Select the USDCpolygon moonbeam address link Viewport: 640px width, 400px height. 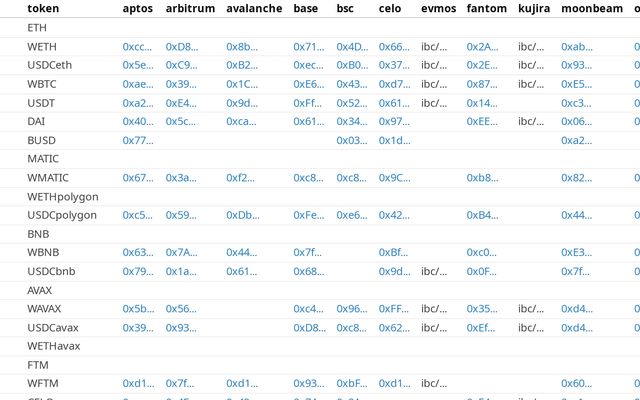point(576,215)
